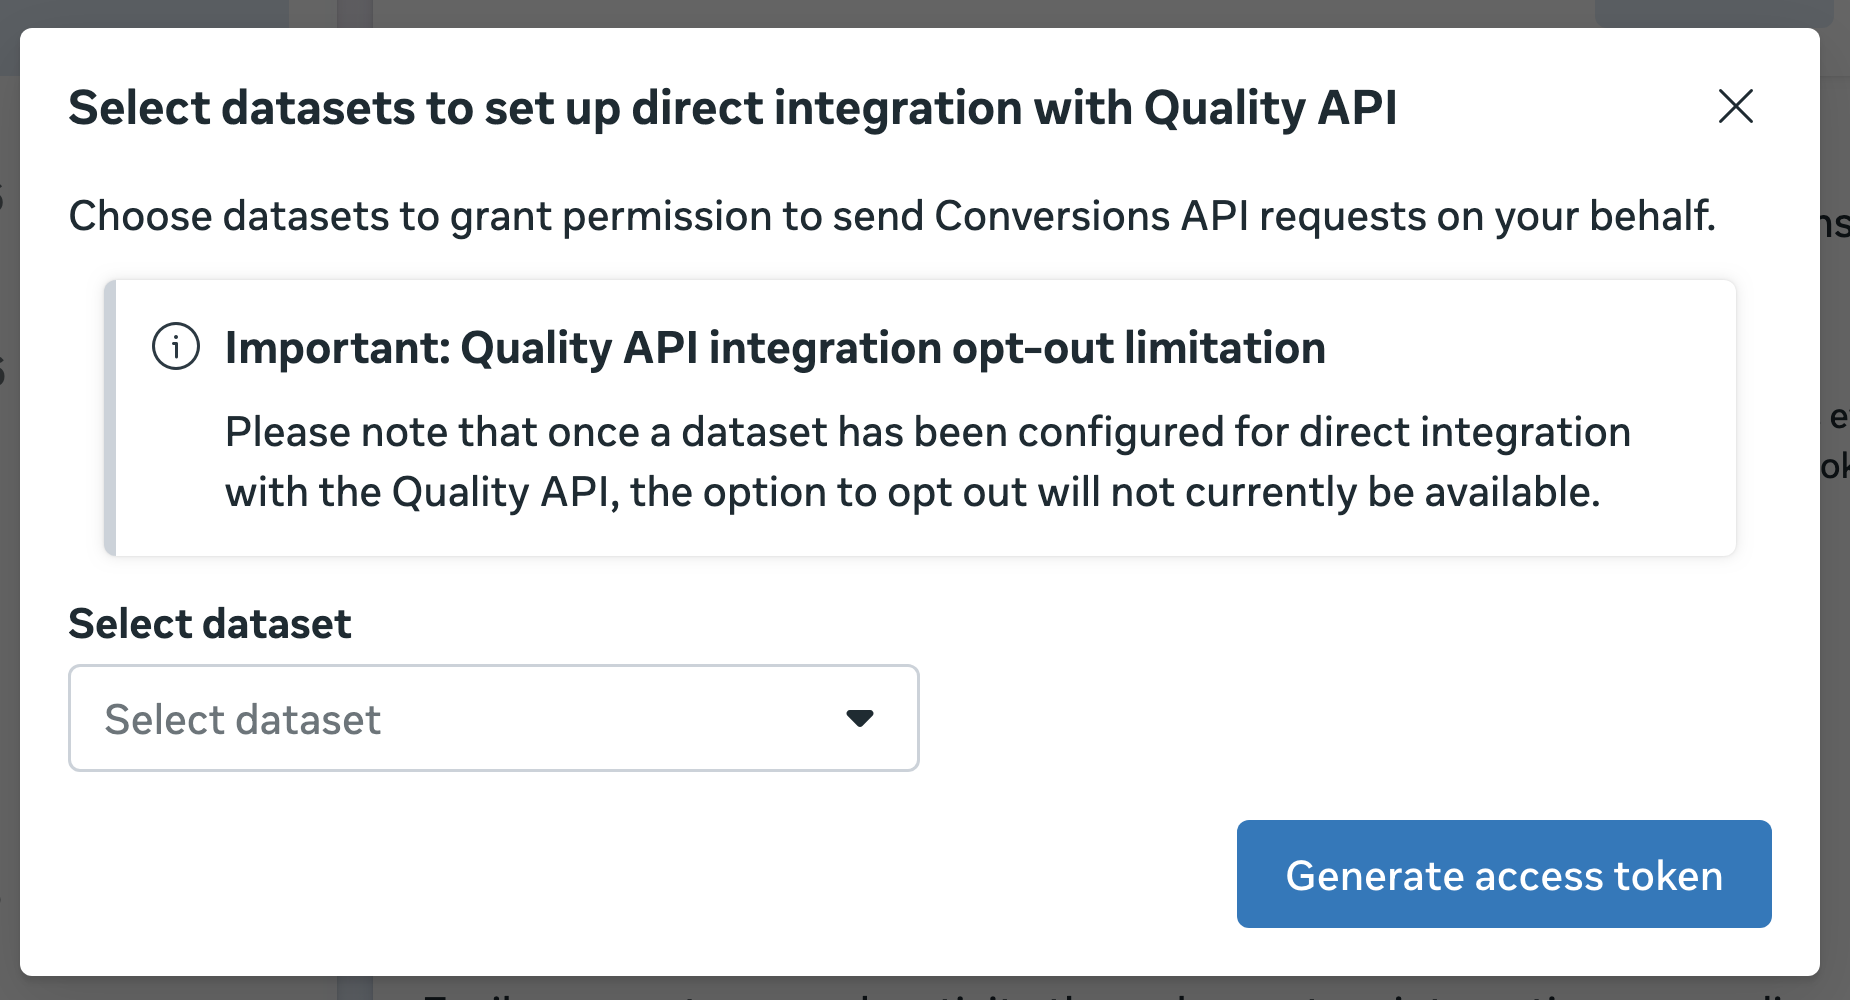
Task: Click the info icon beside Important notice
Action: pyautogui.click(x=176, y=347)
